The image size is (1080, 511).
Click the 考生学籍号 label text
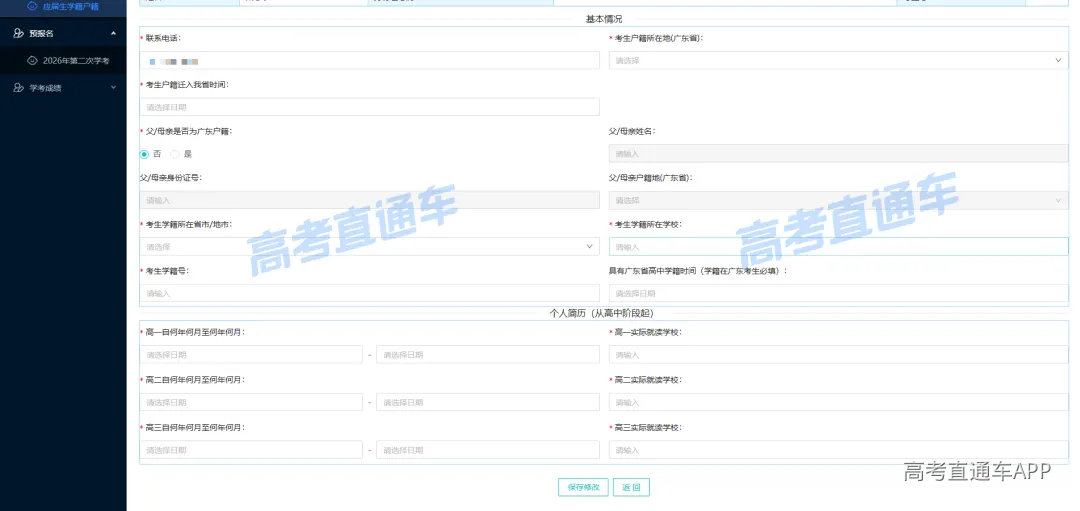pos(167,271)
